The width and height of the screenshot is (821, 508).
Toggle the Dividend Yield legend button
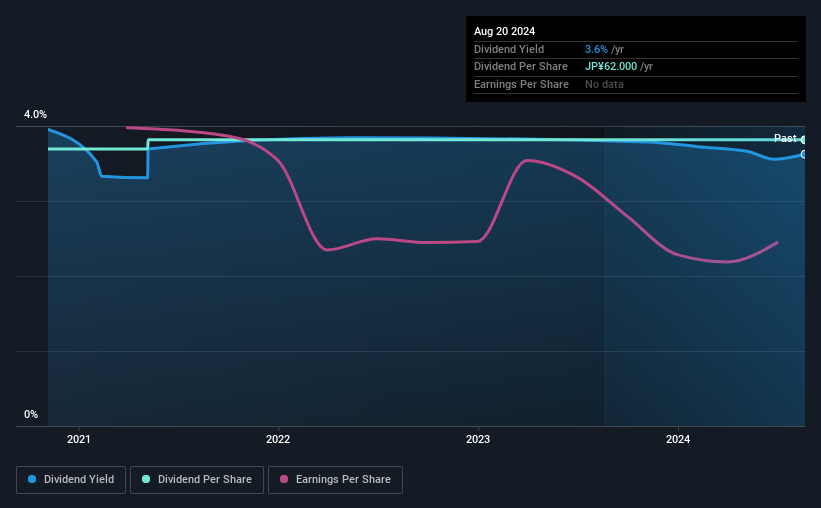[71, 480]
